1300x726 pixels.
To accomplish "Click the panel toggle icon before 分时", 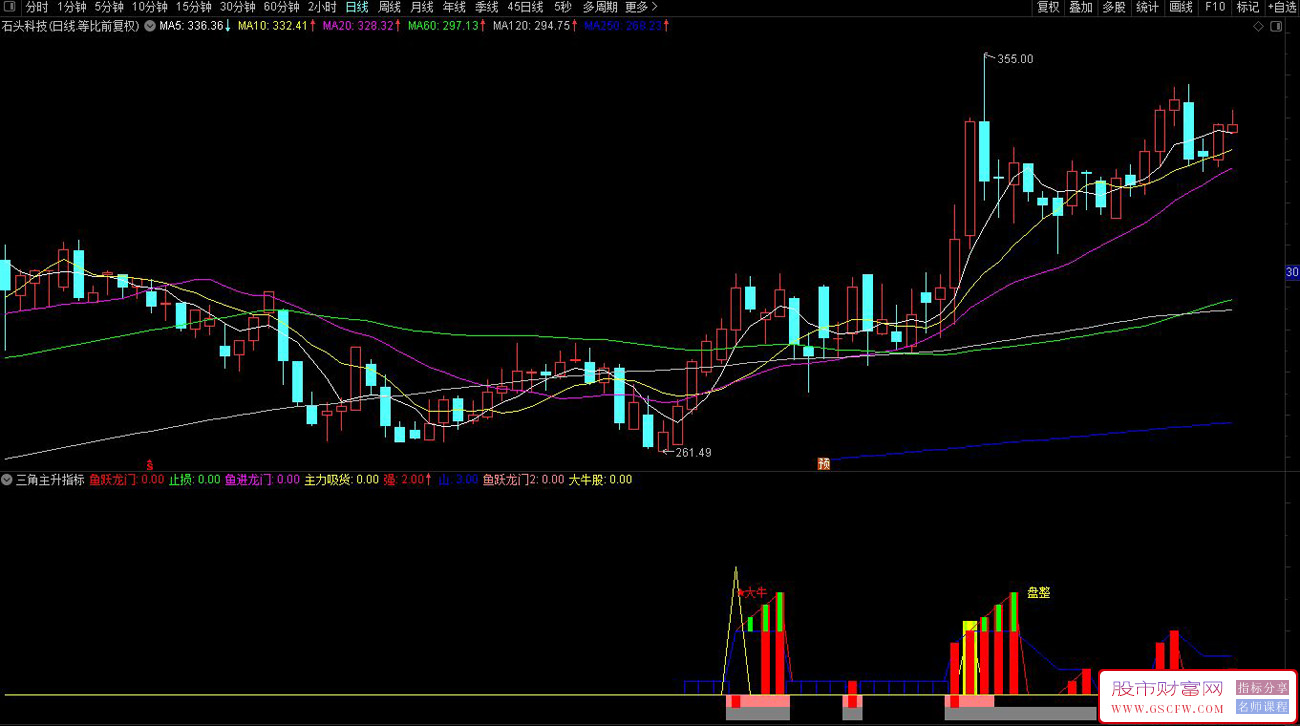I will pos(11,7).
